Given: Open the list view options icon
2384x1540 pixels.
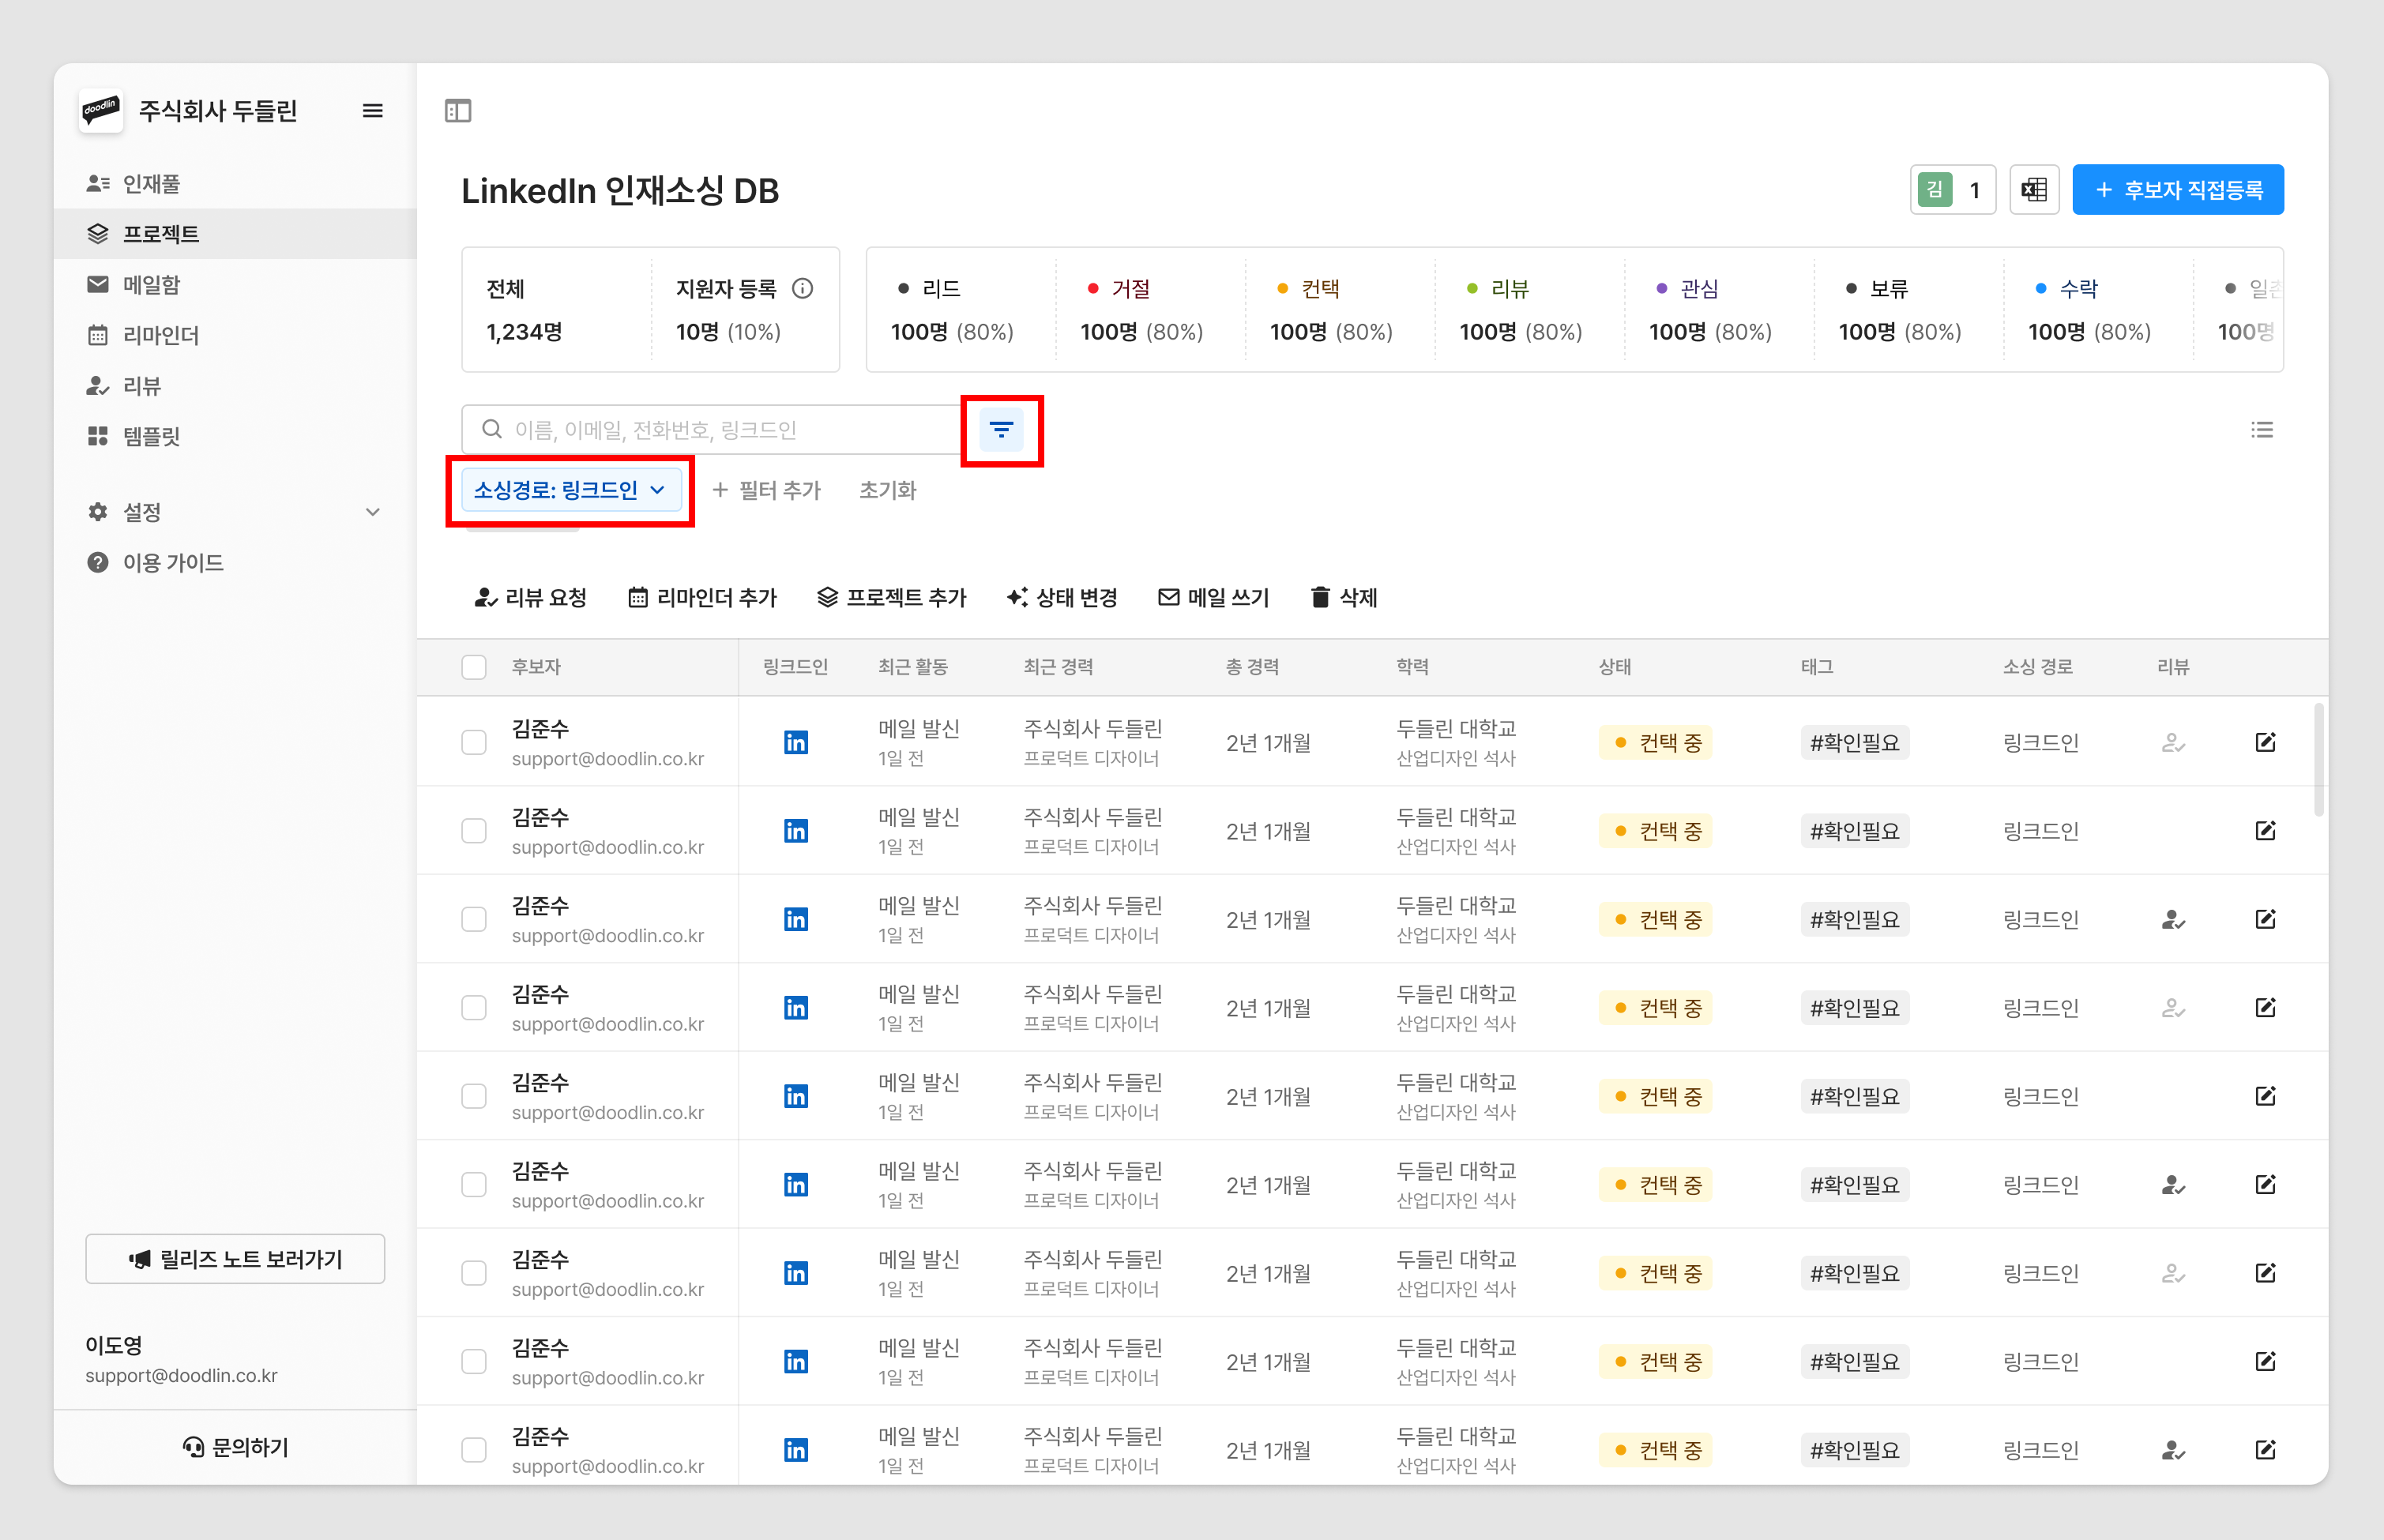Looking at the screenshot, I should click(x=2261, y=430).
